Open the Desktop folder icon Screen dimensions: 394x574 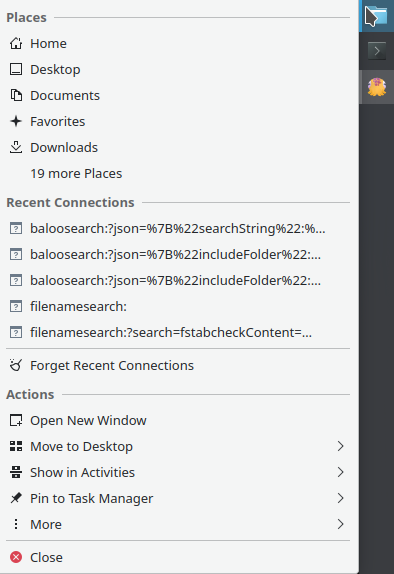click(16, 70)
